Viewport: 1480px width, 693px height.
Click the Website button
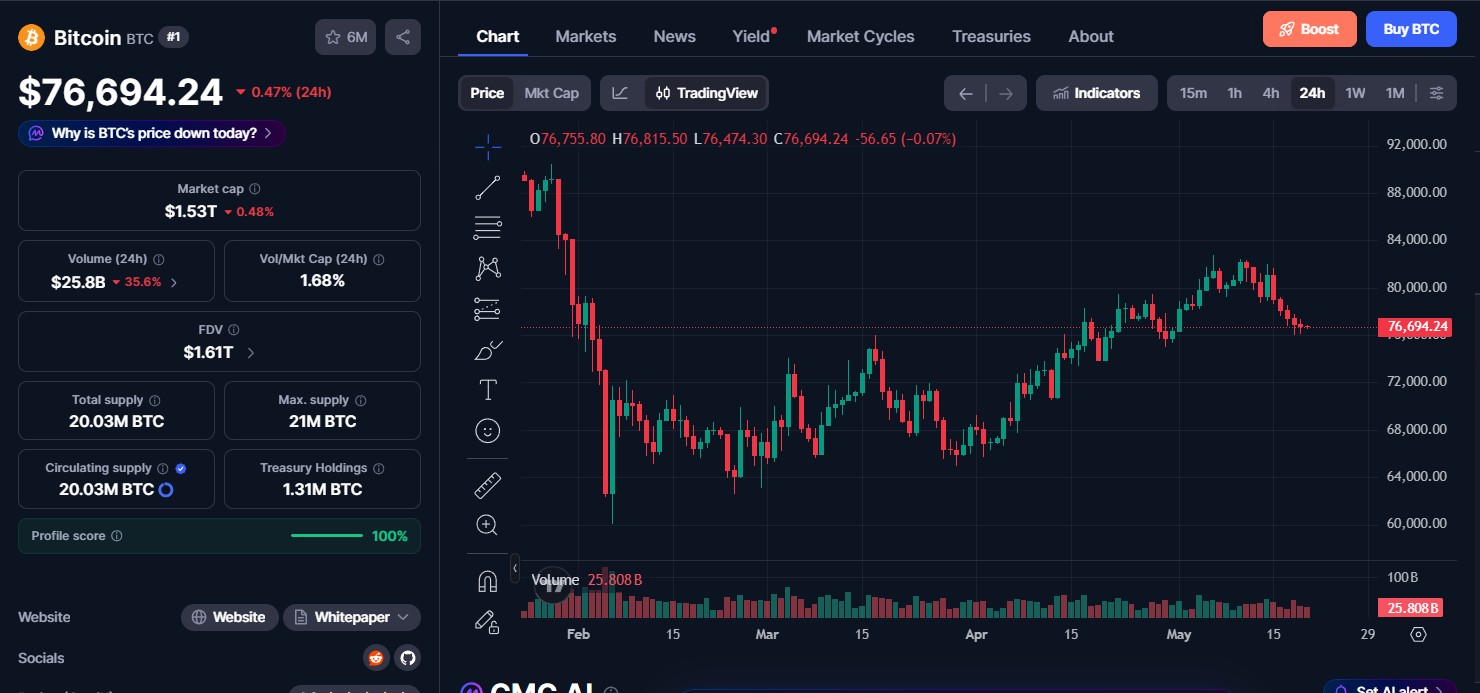(x=230, y=617)
